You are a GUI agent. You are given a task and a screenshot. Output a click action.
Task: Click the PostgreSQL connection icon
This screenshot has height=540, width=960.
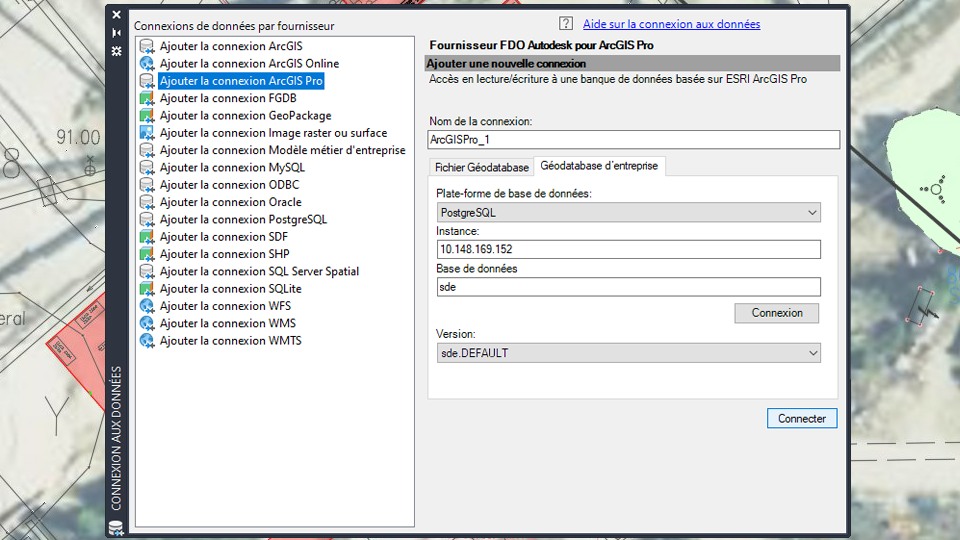click(x=147, y=219)
